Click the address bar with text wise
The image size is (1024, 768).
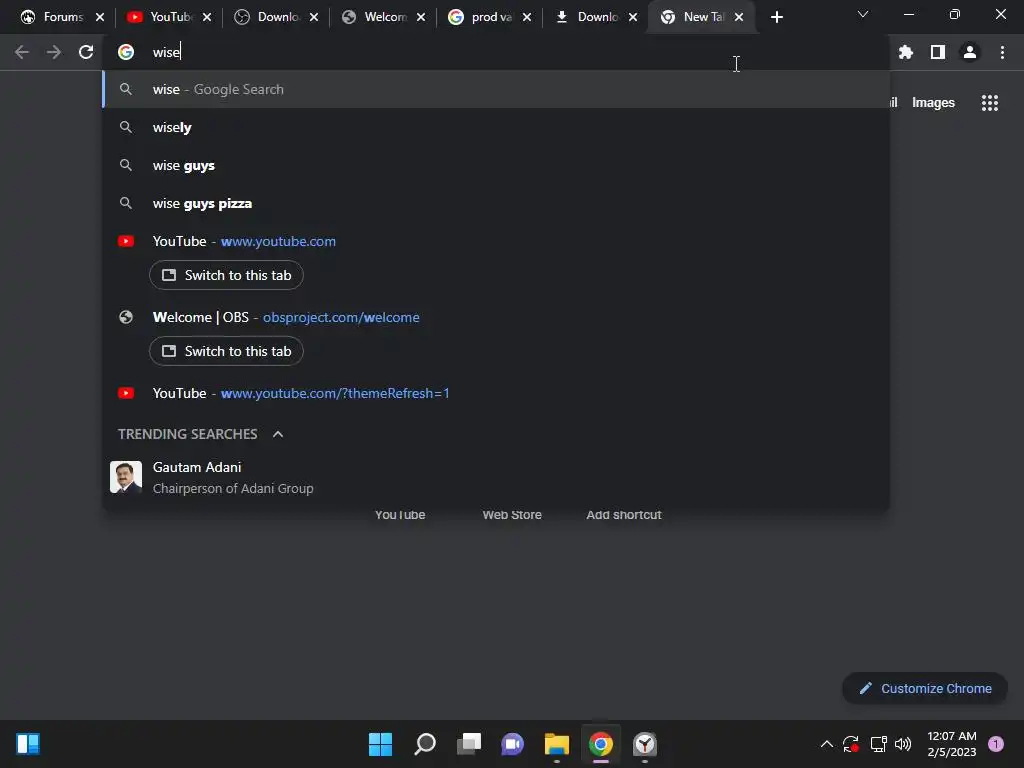(x=496, y=52)
